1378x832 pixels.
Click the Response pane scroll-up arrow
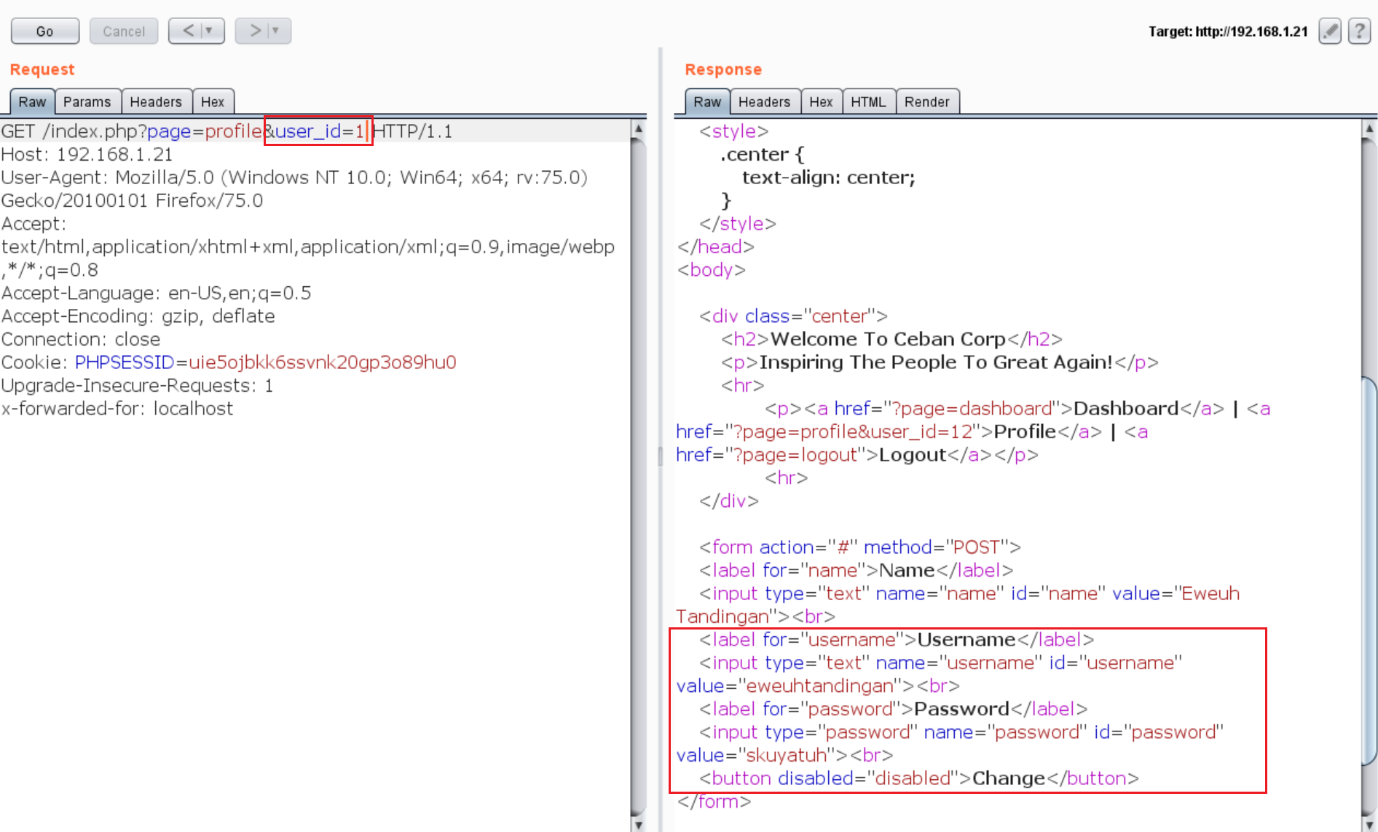(x=1369, y=129)
